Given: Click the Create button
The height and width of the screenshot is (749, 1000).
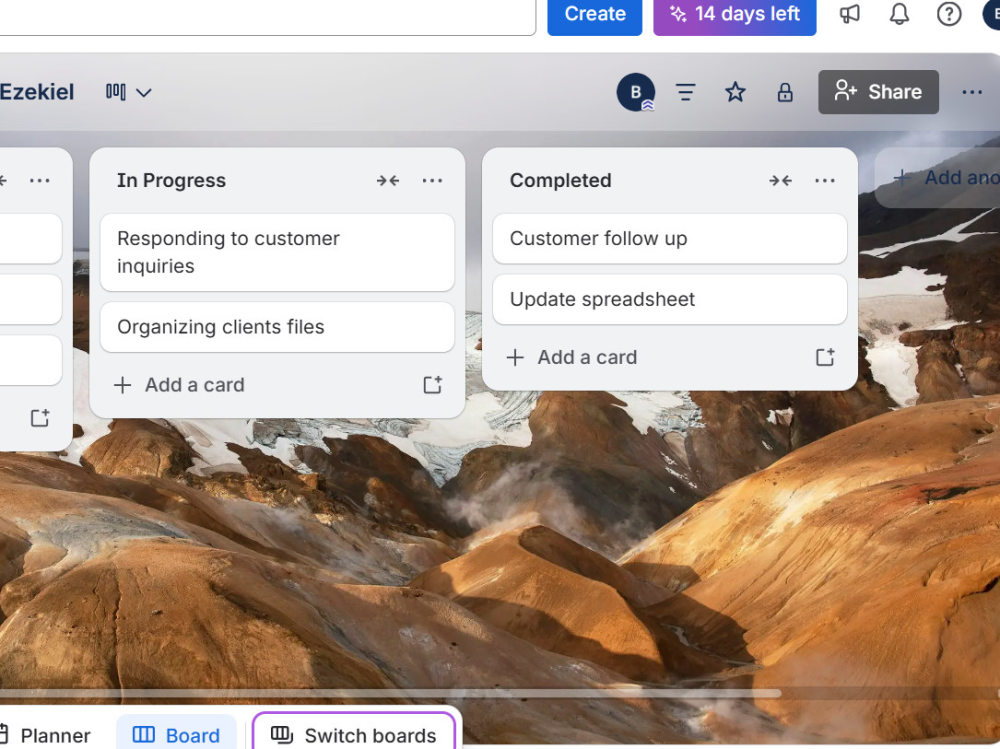Looking at the screenshot, I should [594, 14].
